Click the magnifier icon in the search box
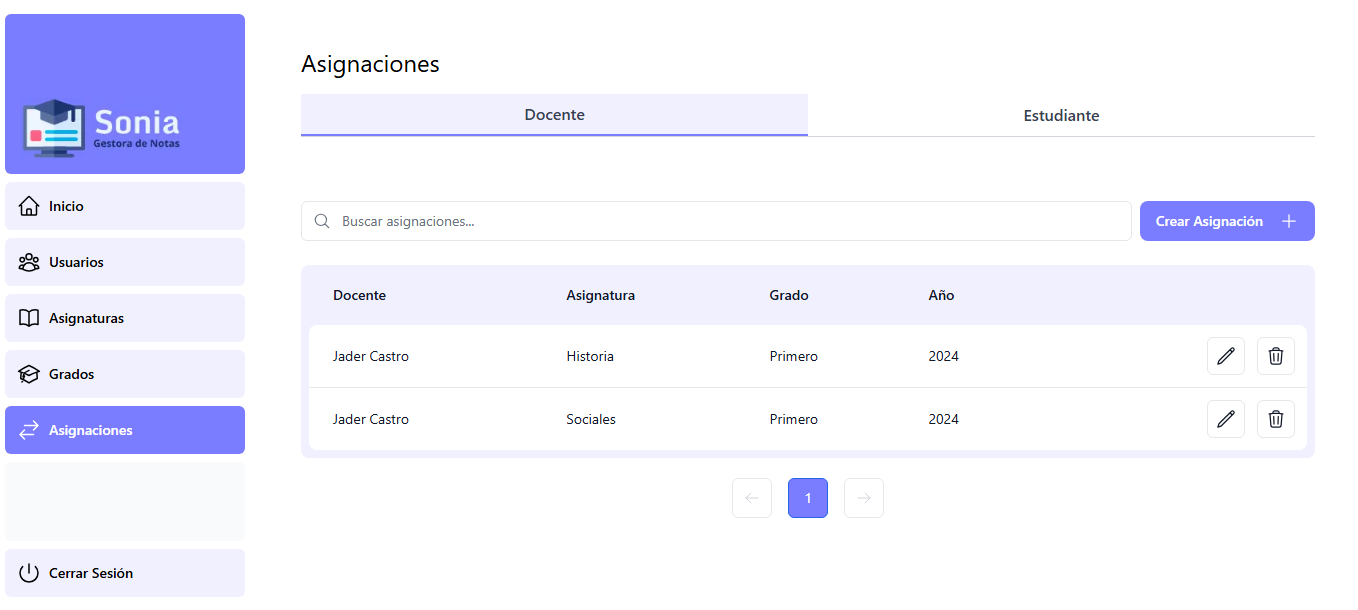Image resolution: width=1358 pixels, height=610 pixels. (x=322, y=221)
